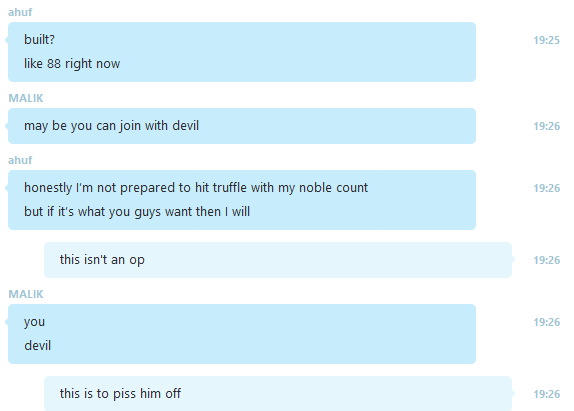574x411 pixels.
Task: Select the 'may be you can join with devil' message
Action: click(x=242, y=126)
